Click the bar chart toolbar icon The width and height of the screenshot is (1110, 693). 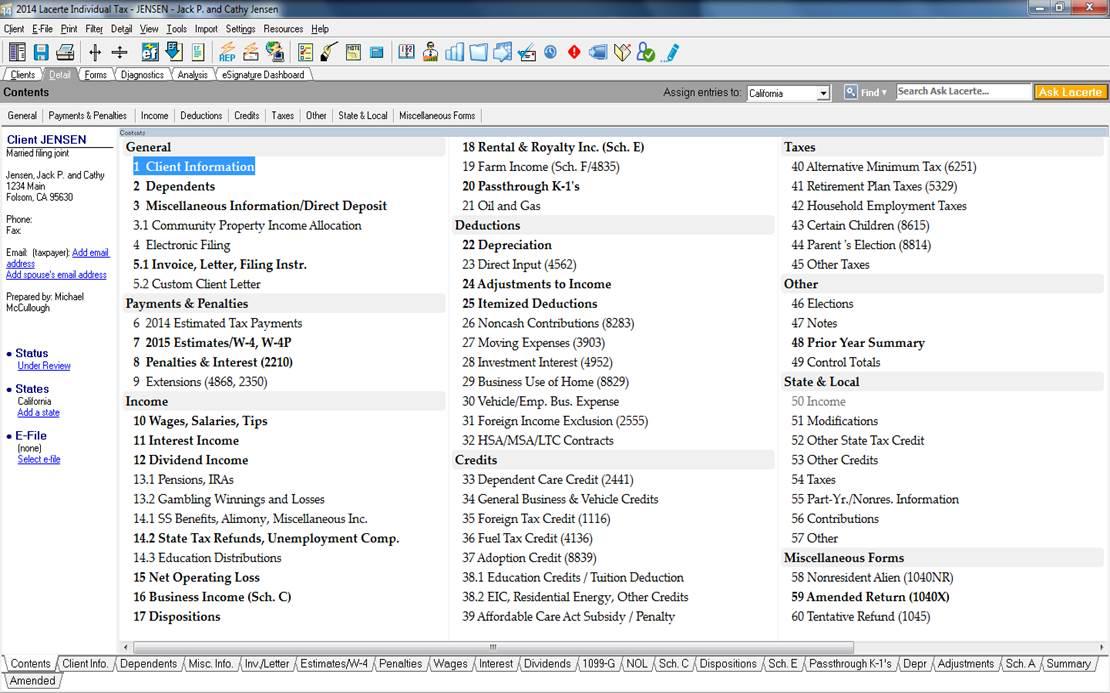[454, 52]
